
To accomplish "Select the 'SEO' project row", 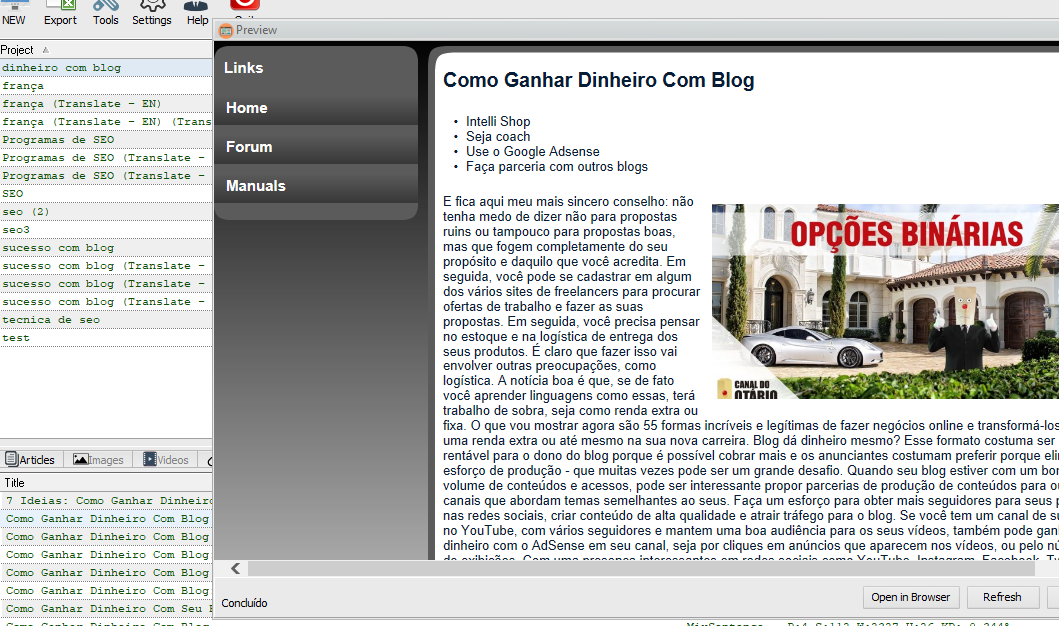I will tap(106, 194).
